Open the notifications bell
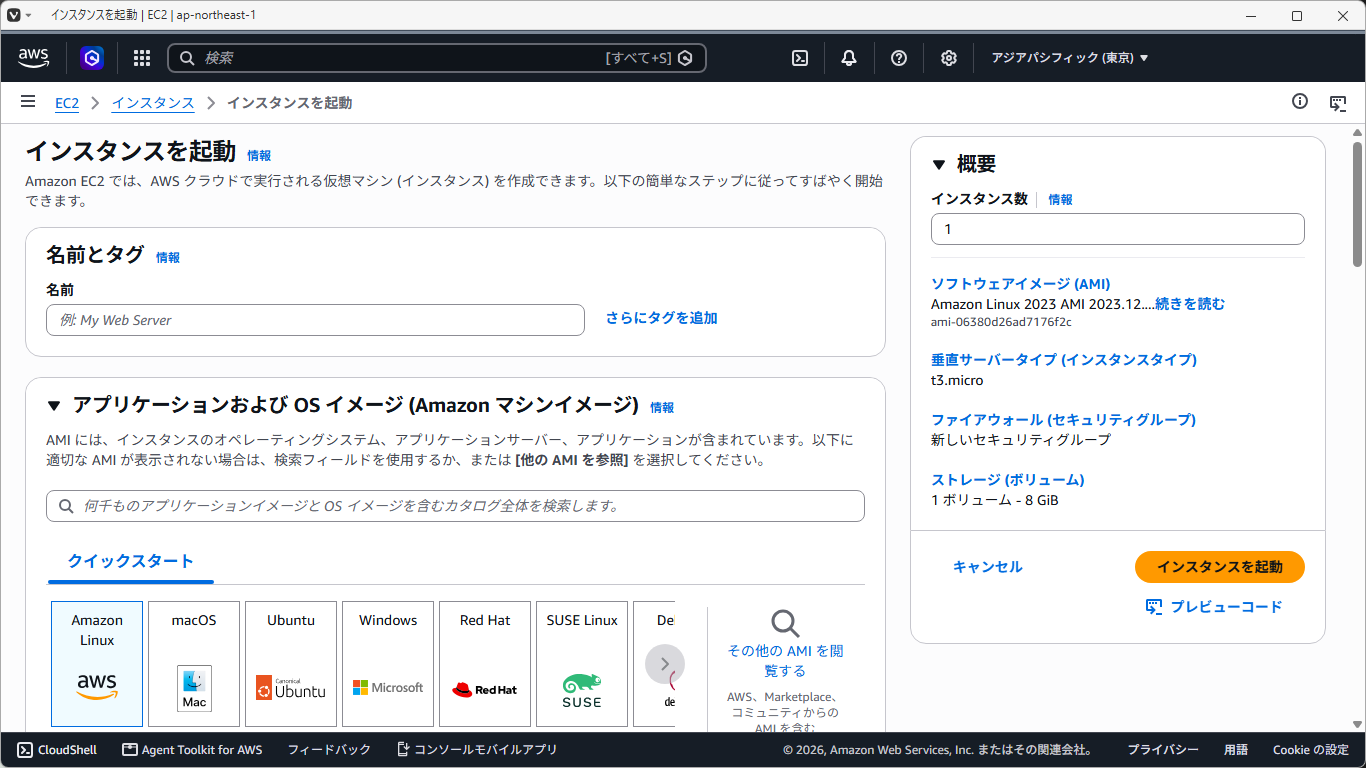Viewport: 1366px width, 768px height. coord(849,58)
